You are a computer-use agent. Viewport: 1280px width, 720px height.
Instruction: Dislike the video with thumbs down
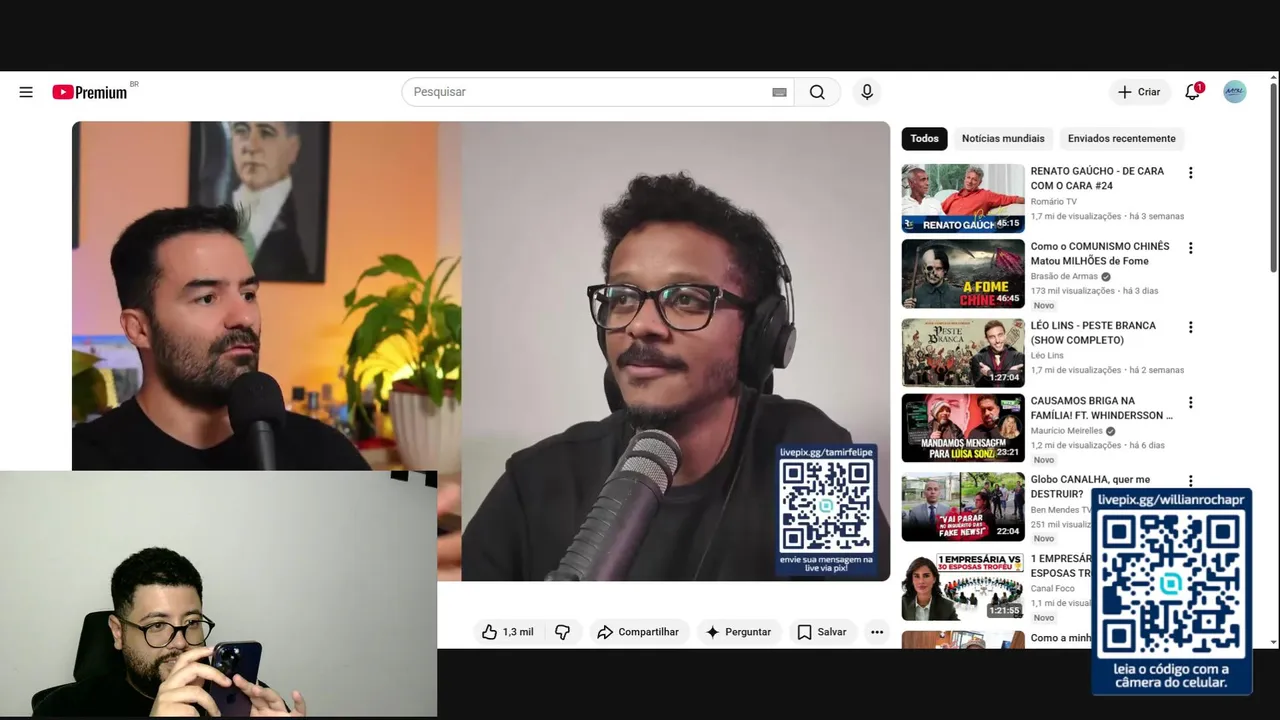[563, 632]
